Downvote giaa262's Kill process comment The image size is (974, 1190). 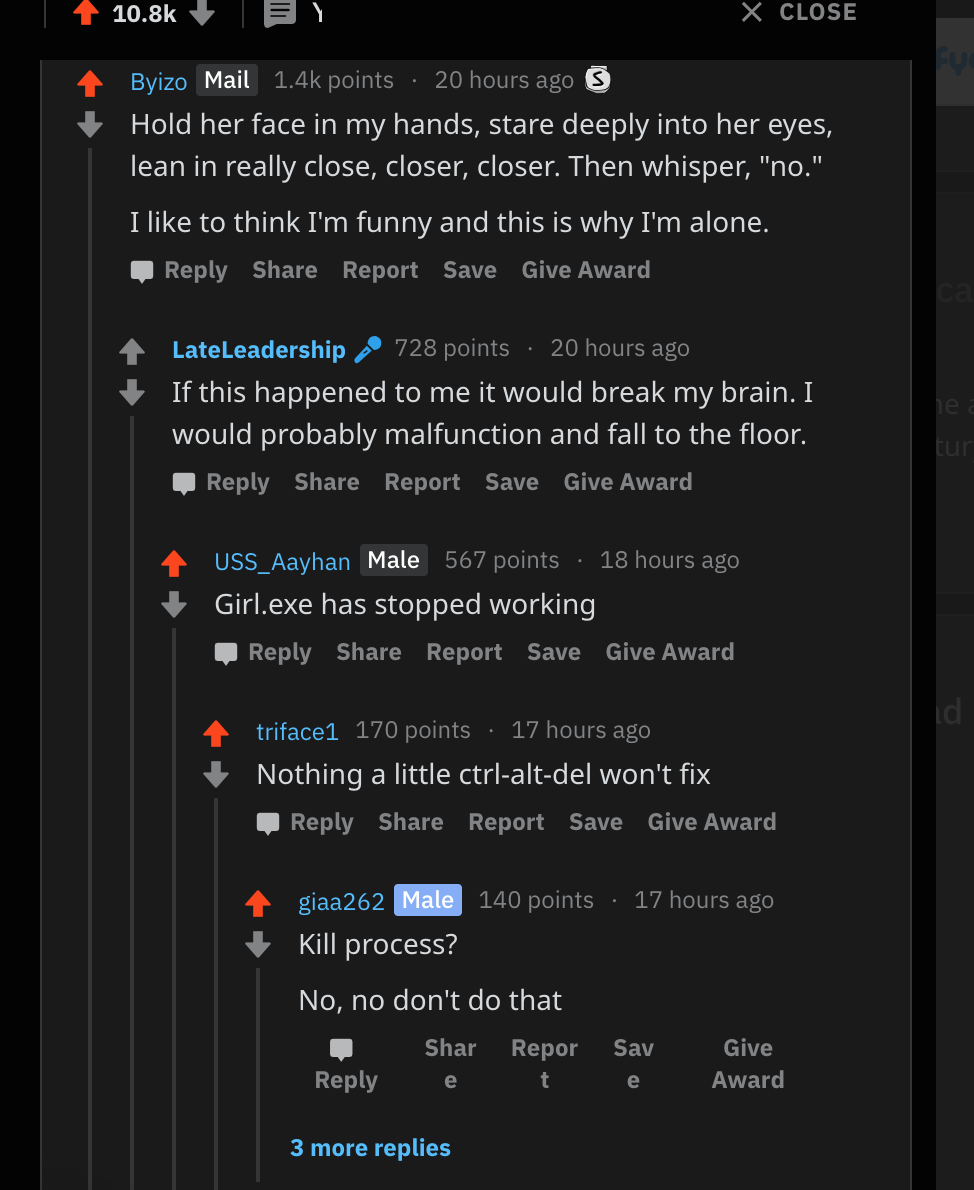coord(258,945)
